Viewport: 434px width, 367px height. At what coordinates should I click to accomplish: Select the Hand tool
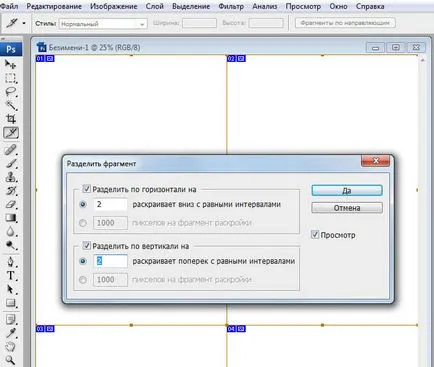(x=11, y=347)
